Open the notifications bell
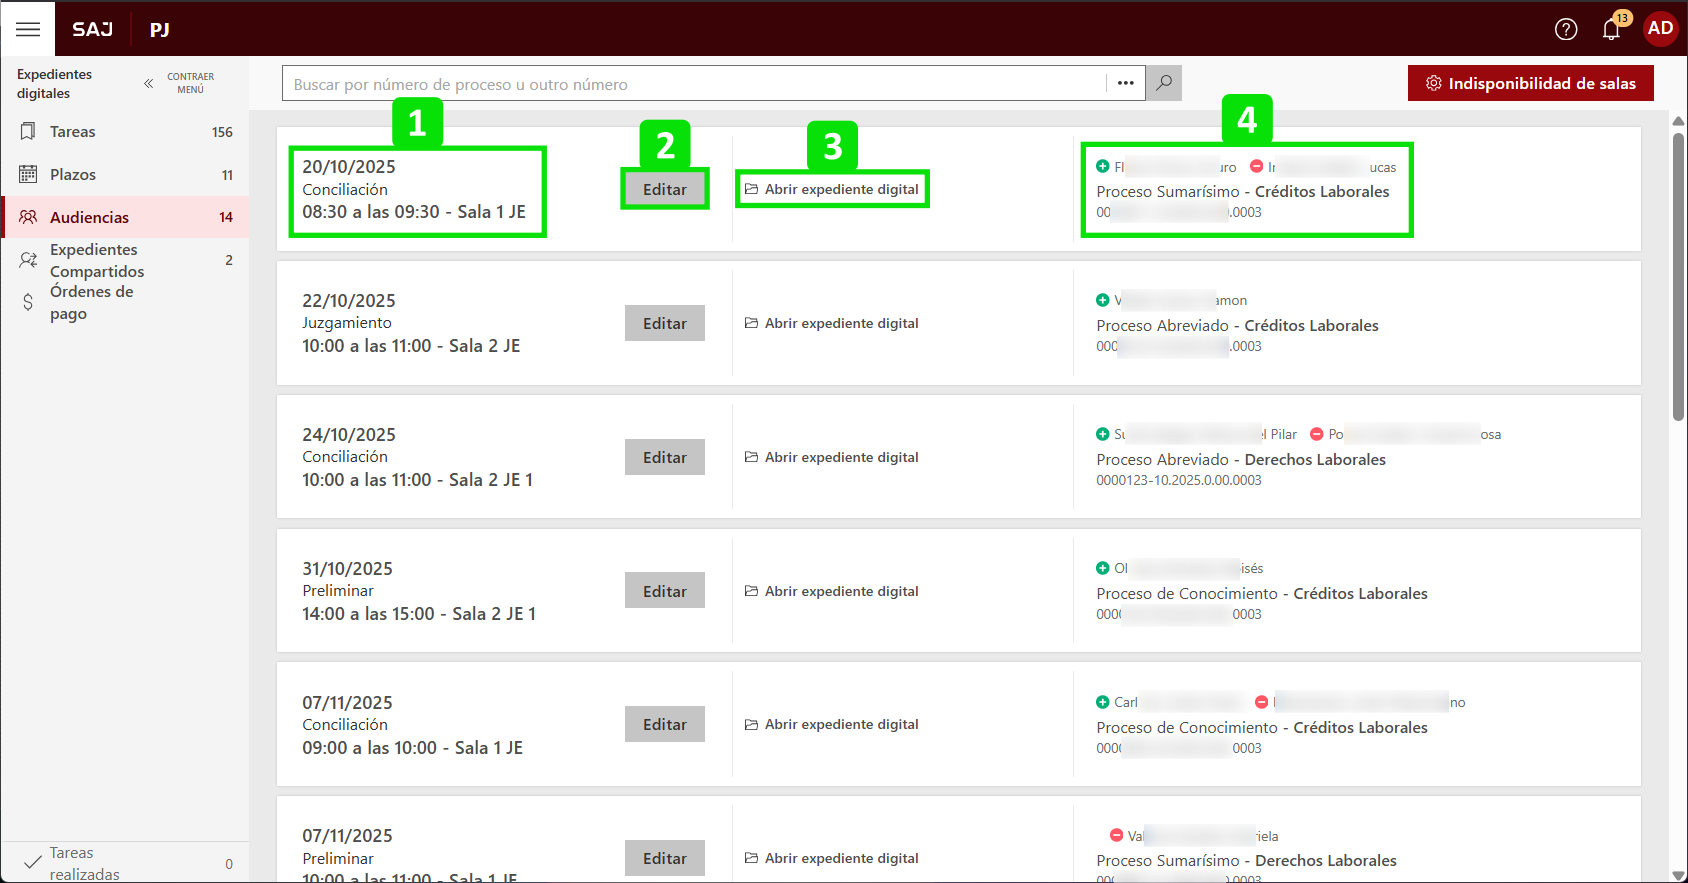The height and width of the screenshot is (883, 1688). (x=1611, y=29)
